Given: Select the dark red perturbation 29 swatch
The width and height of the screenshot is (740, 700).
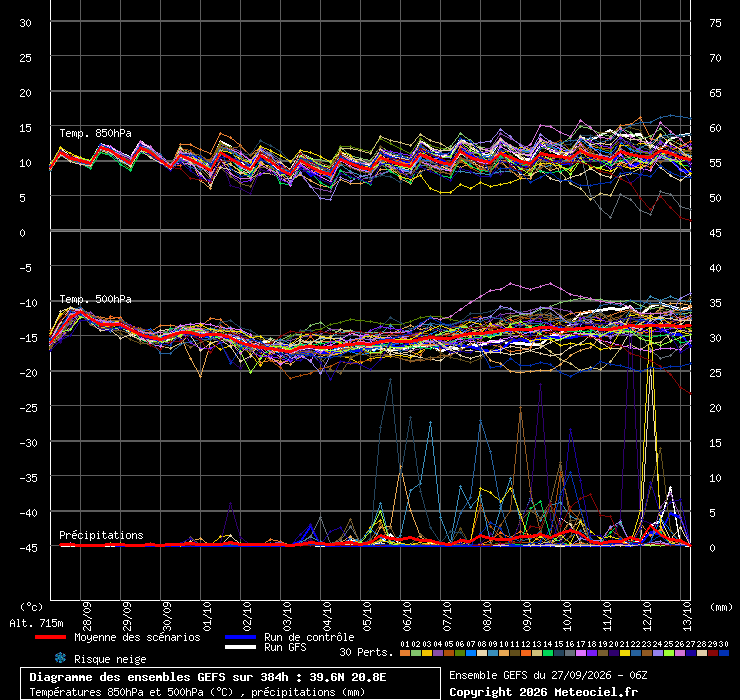Looking at the screenshot, I should tap(713, 653).
